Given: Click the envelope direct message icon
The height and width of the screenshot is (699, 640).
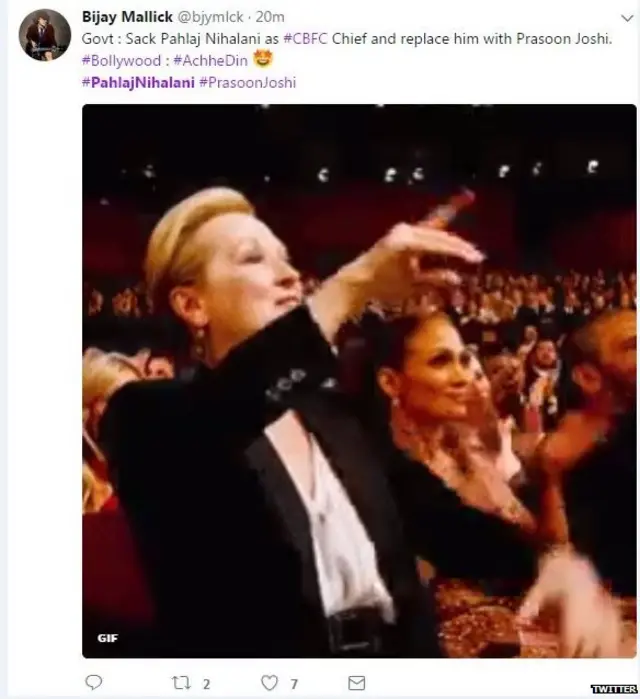Looking at the screenshot, I should pos(356,683).
